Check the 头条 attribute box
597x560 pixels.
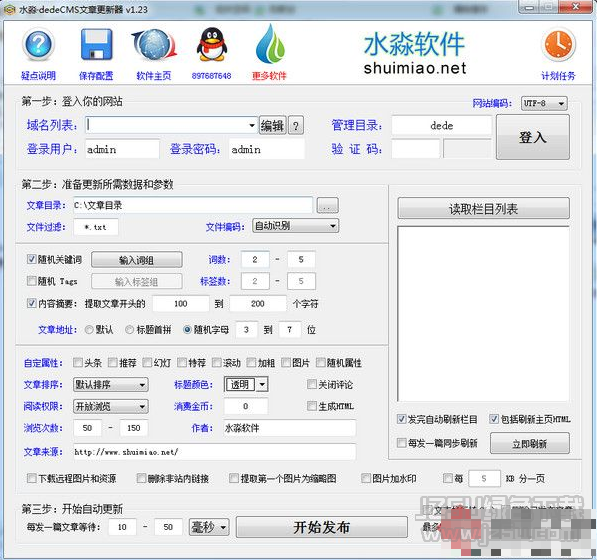pos(77,362)
